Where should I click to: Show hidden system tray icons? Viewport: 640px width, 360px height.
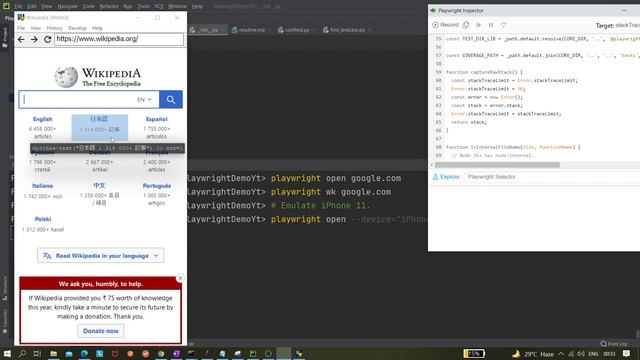(x=561, y=354)
